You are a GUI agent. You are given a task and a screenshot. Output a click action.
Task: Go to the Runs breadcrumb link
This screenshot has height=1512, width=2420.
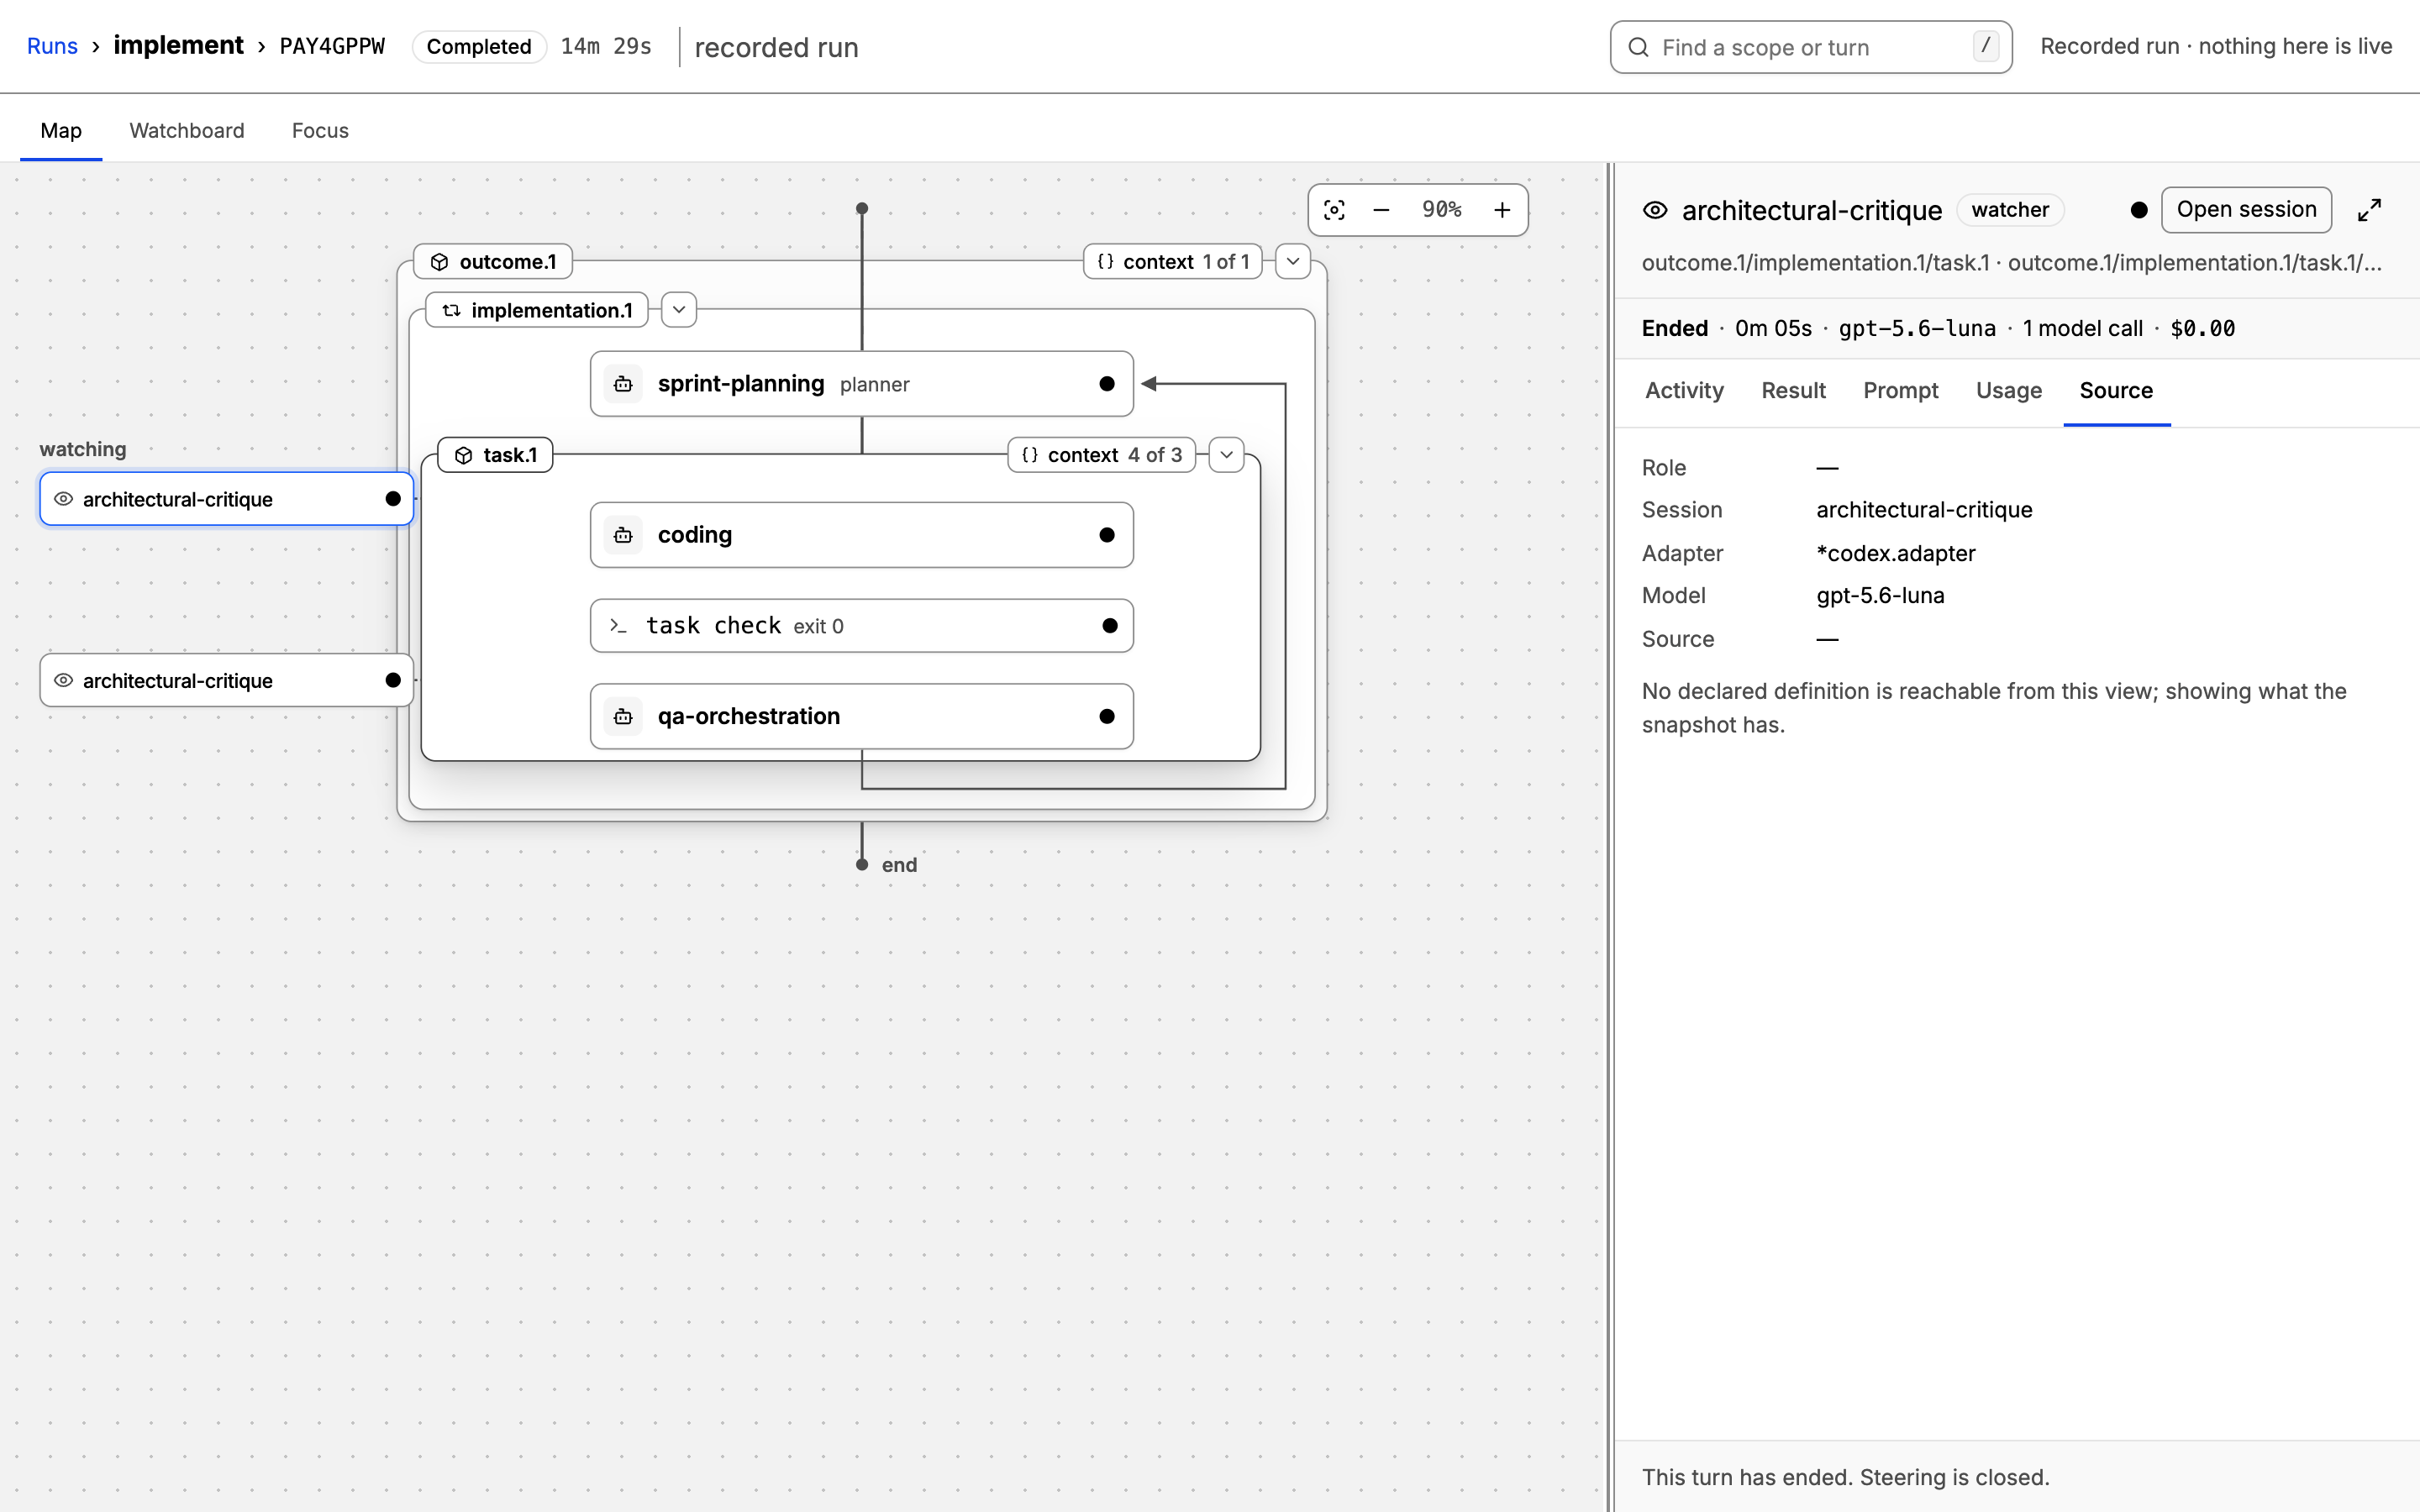coord(52,46)
